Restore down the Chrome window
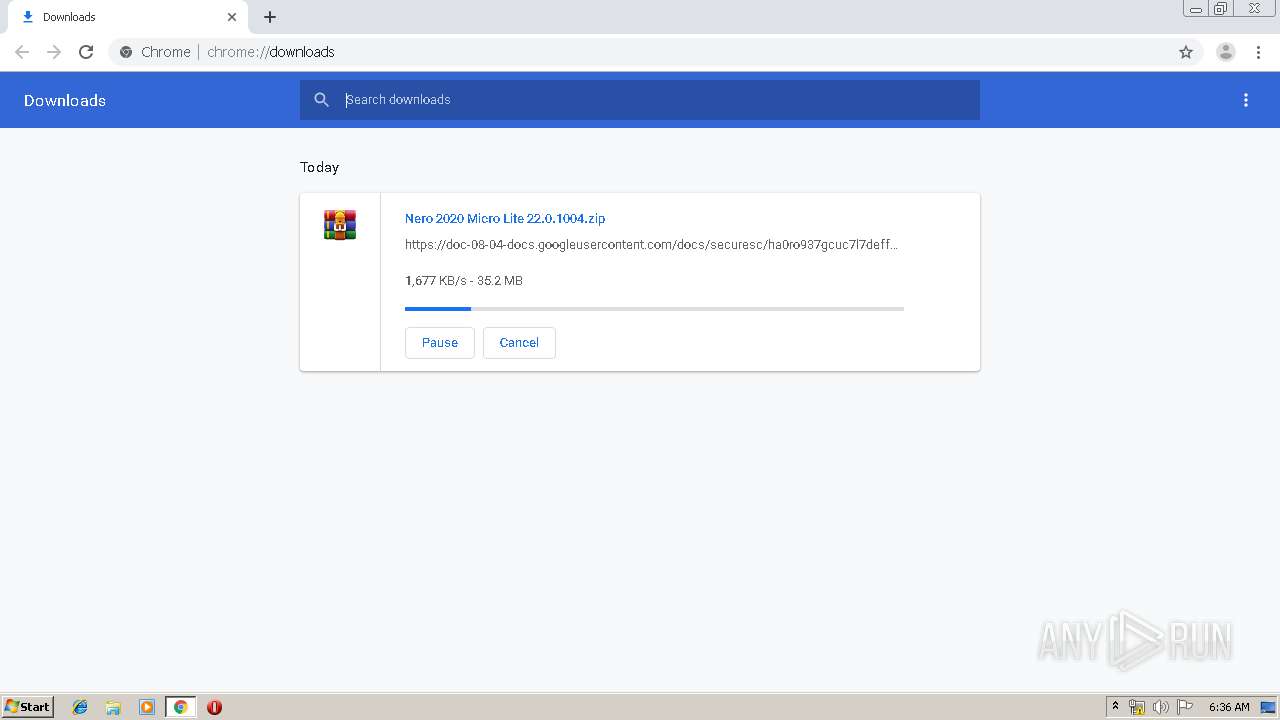Screen dimensions: 1280x720 [x=1221, y=9]
